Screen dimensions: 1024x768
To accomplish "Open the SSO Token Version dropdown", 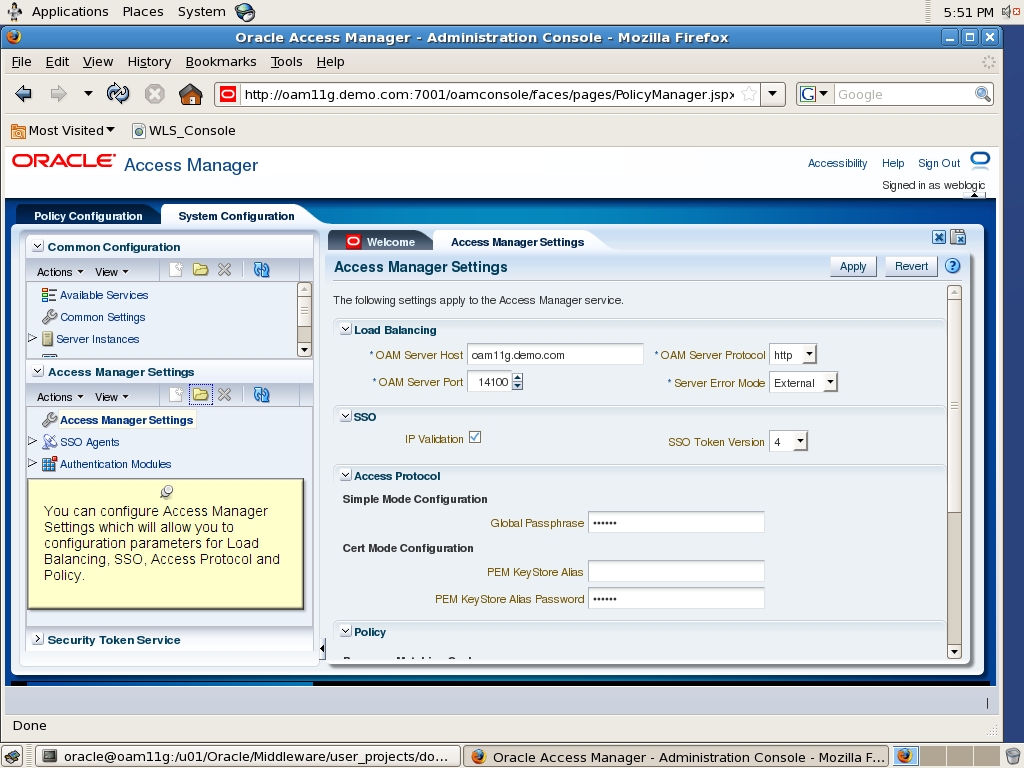I will click(801, 441).
